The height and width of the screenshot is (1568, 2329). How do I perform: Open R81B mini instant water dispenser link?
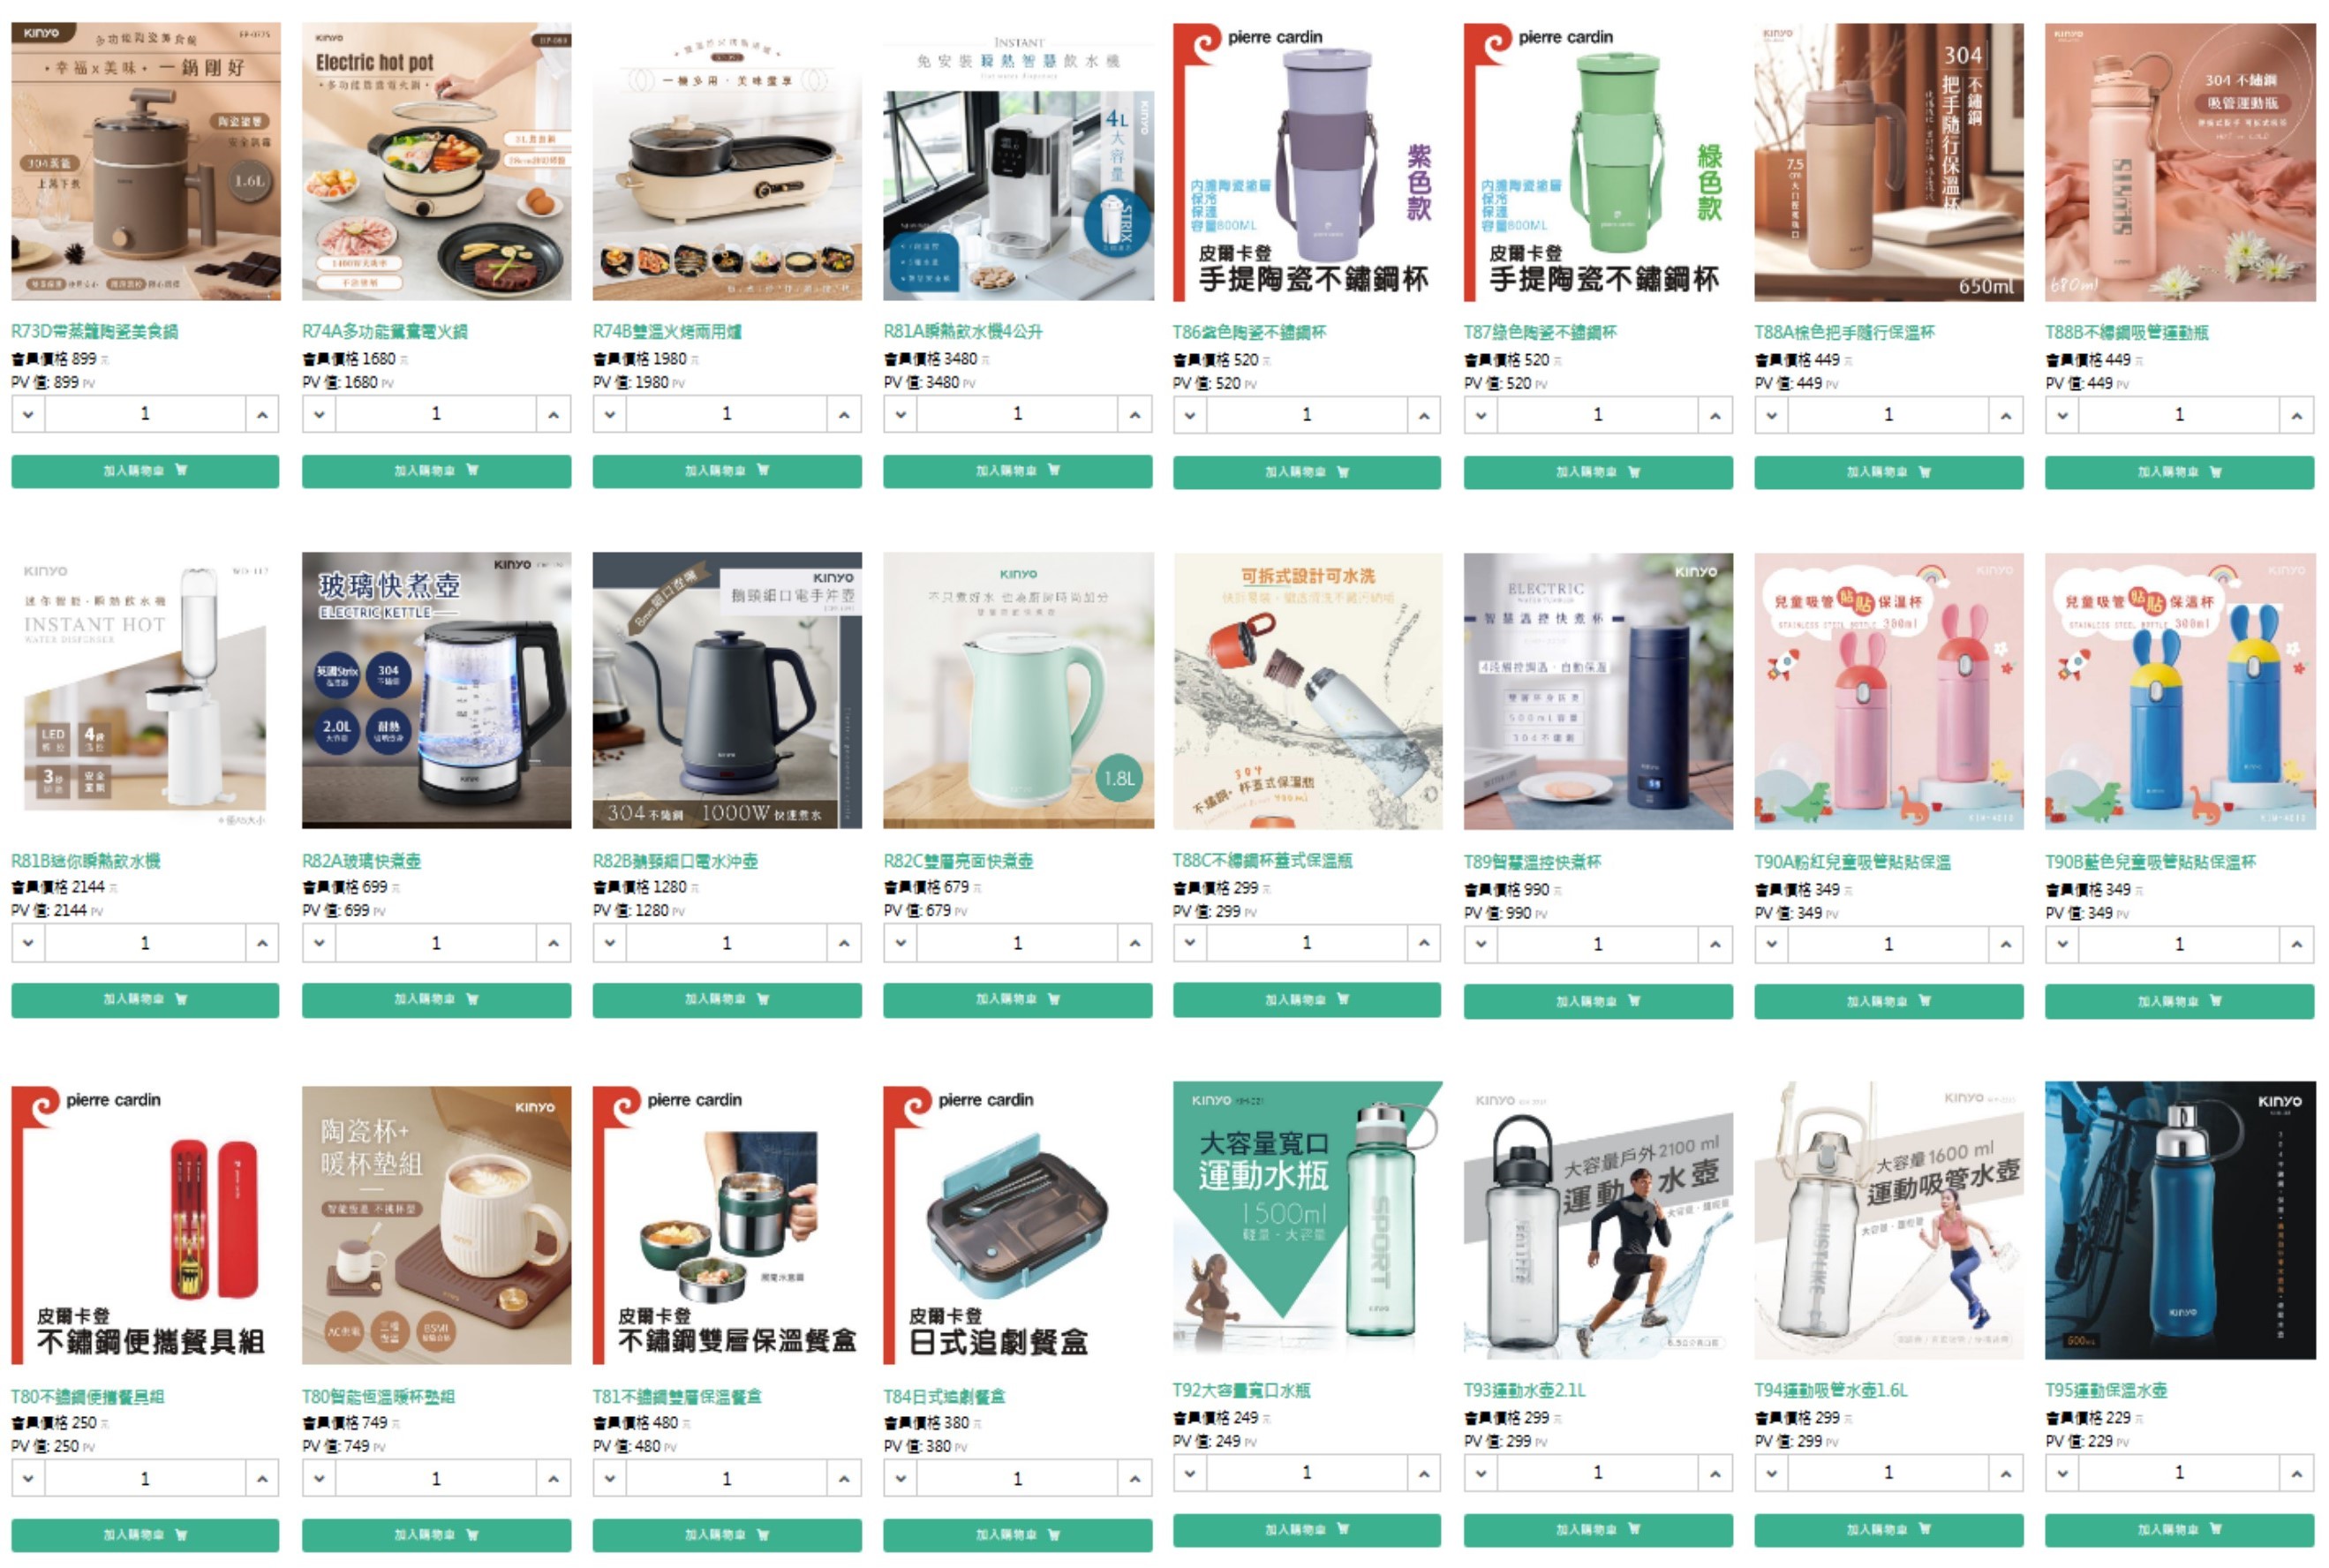click(86, 861)
